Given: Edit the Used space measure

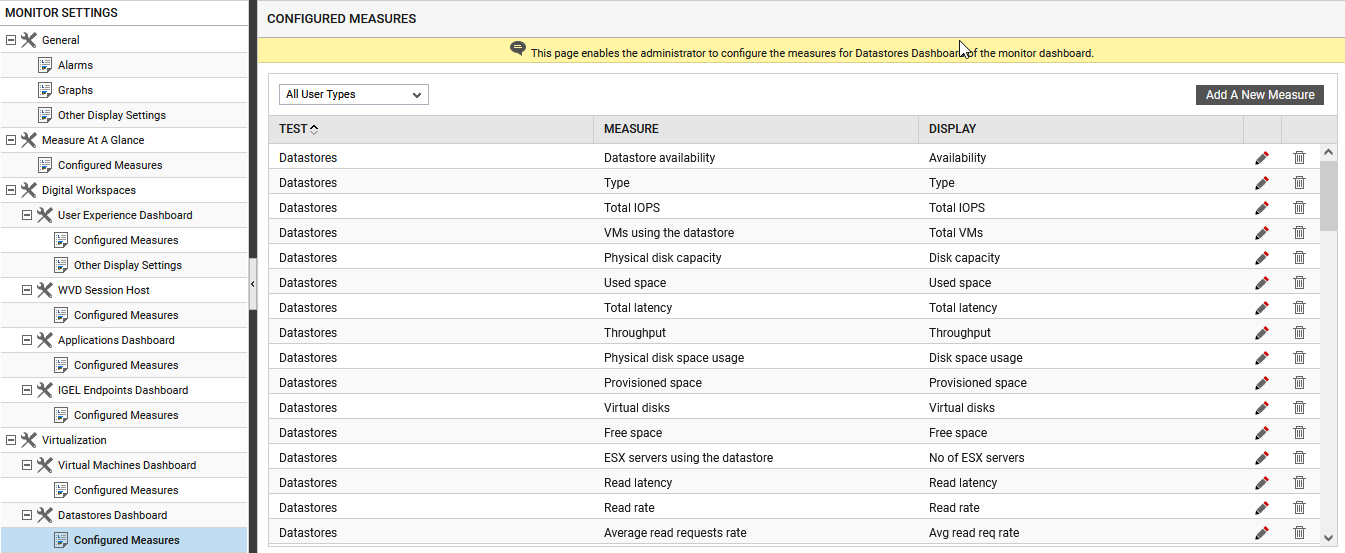Looking at the screenshot, I should pyautogui.click(x=1262, y=283).
